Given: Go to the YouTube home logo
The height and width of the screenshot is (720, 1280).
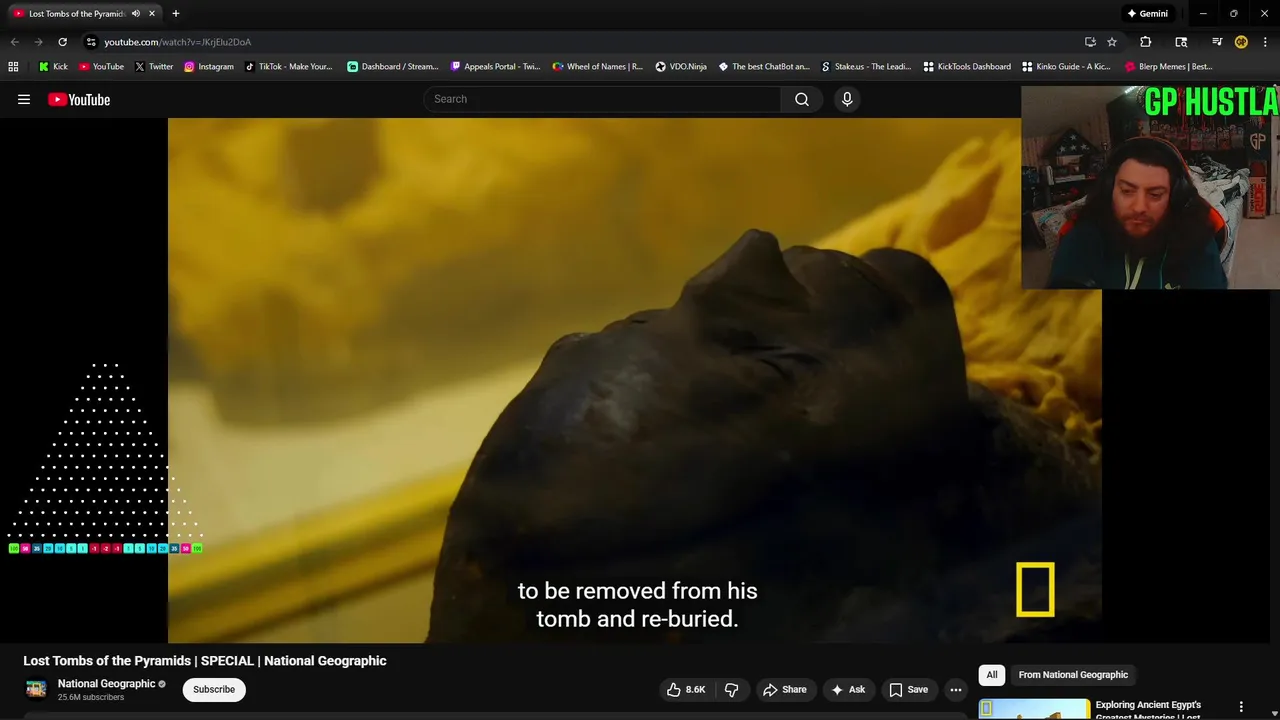Looking at the screenshot, I should [79, 99].
